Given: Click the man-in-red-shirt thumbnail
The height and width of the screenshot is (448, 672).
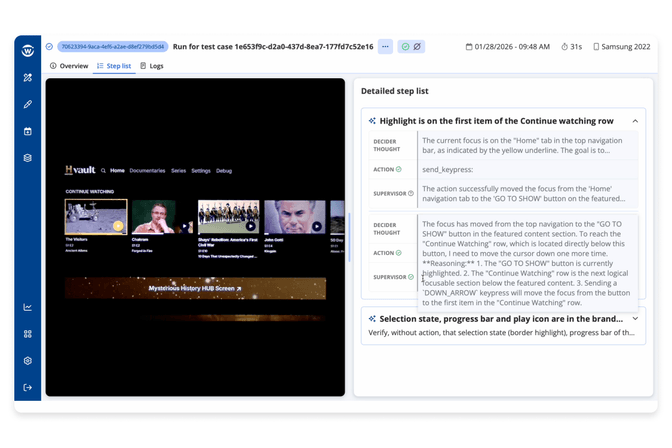Looking at the screenshot, I should pyautogui.click(x=162, y=216).
